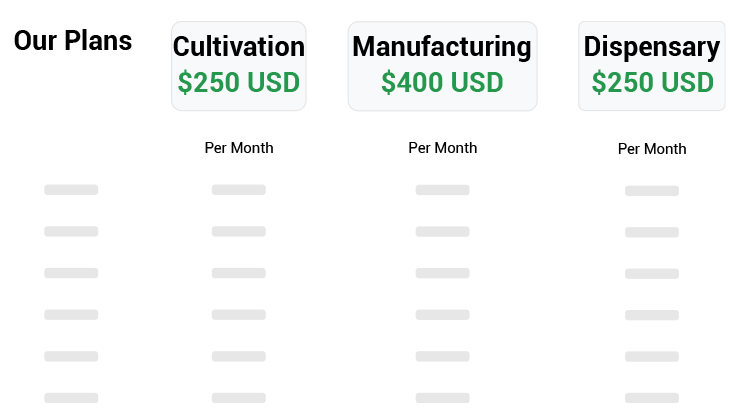Click the $400 USD Manufacturing price
This screenshot has height=415, width=739.
[442, 83]
